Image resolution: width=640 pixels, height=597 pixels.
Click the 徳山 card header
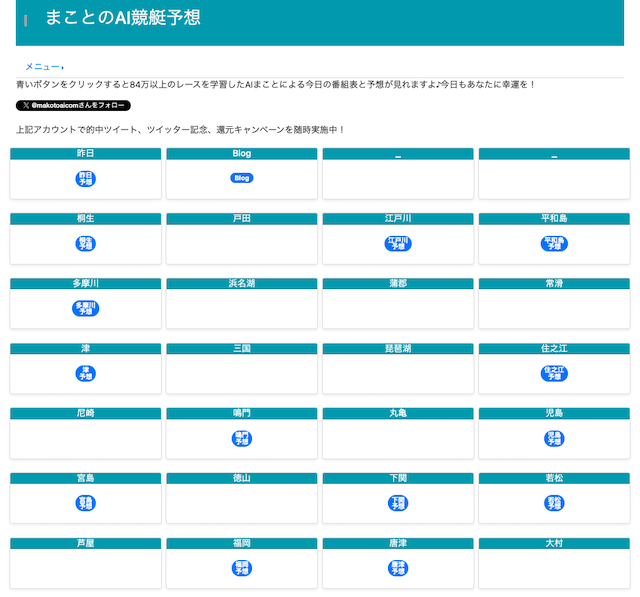[x=242, y=478]
